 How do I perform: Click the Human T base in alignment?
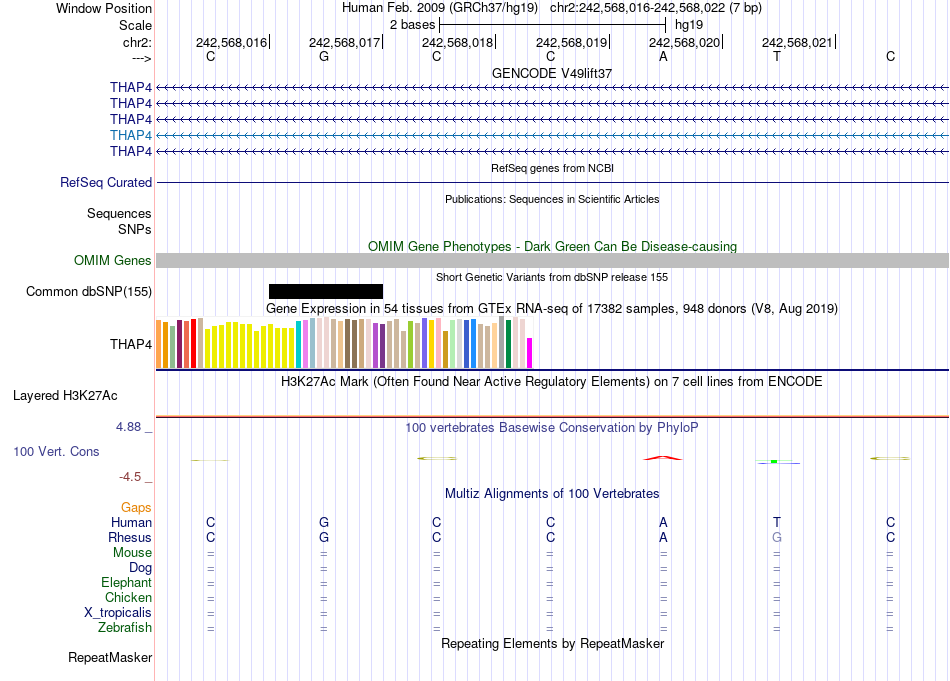coord(777,522)
